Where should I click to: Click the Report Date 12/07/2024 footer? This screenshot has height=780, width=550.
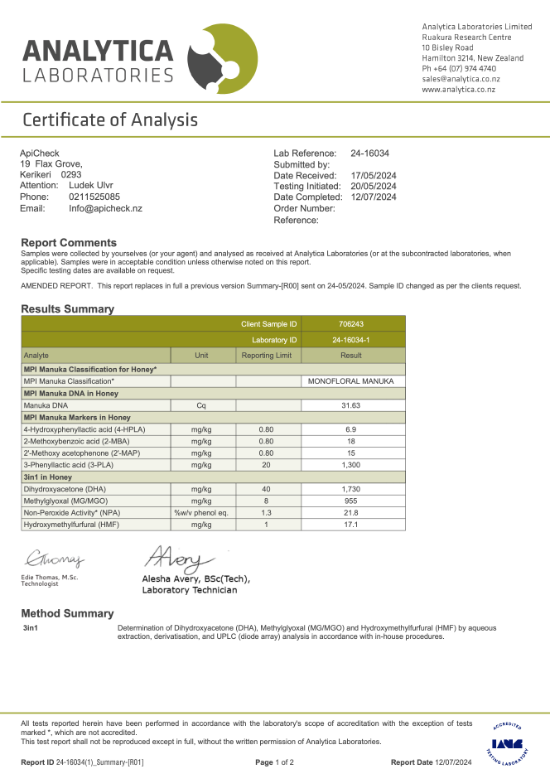coord(431,763)
